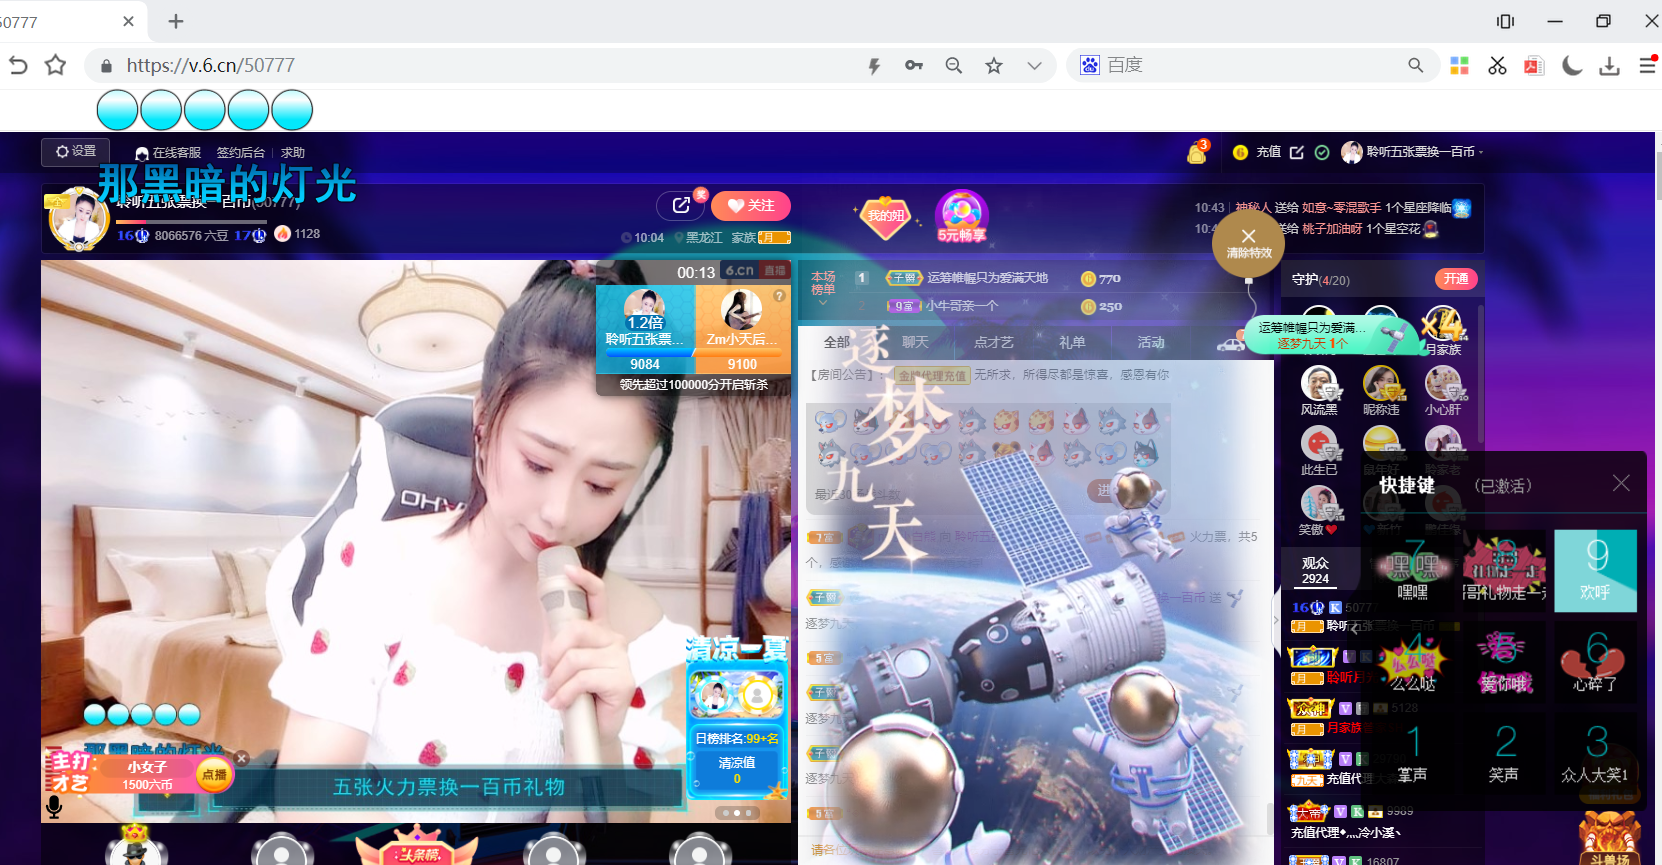The height and width of the screenshot is (865, 1662).
Task: Click ranked user 小牛哥亲一个
Action: click(x=961, y=306)
